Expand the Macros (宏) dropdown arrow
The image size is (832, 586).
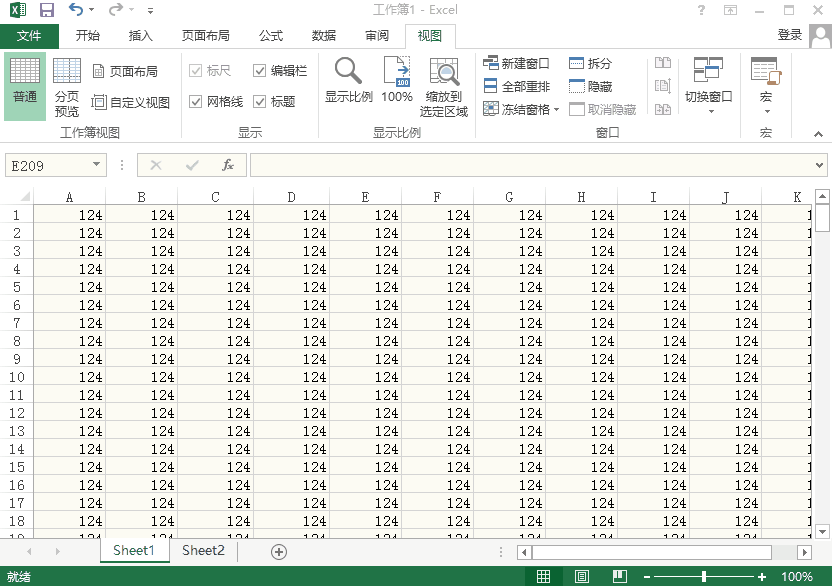[x=767, y=111]
